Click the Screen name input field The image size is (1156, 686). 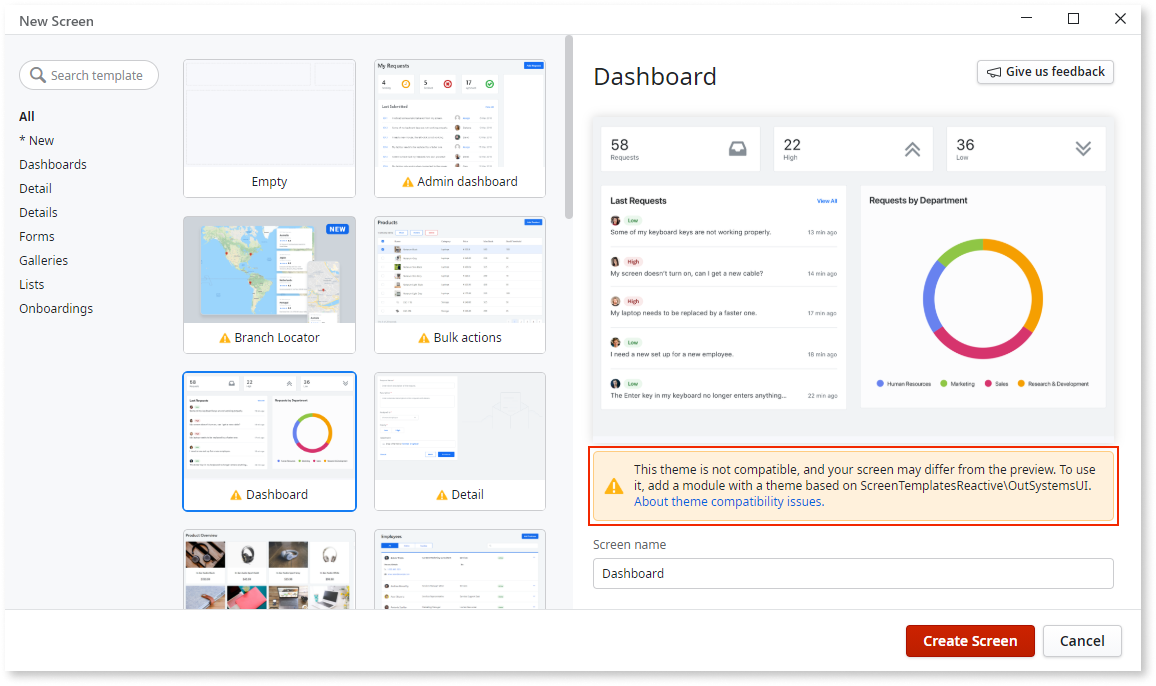[853, 573]
